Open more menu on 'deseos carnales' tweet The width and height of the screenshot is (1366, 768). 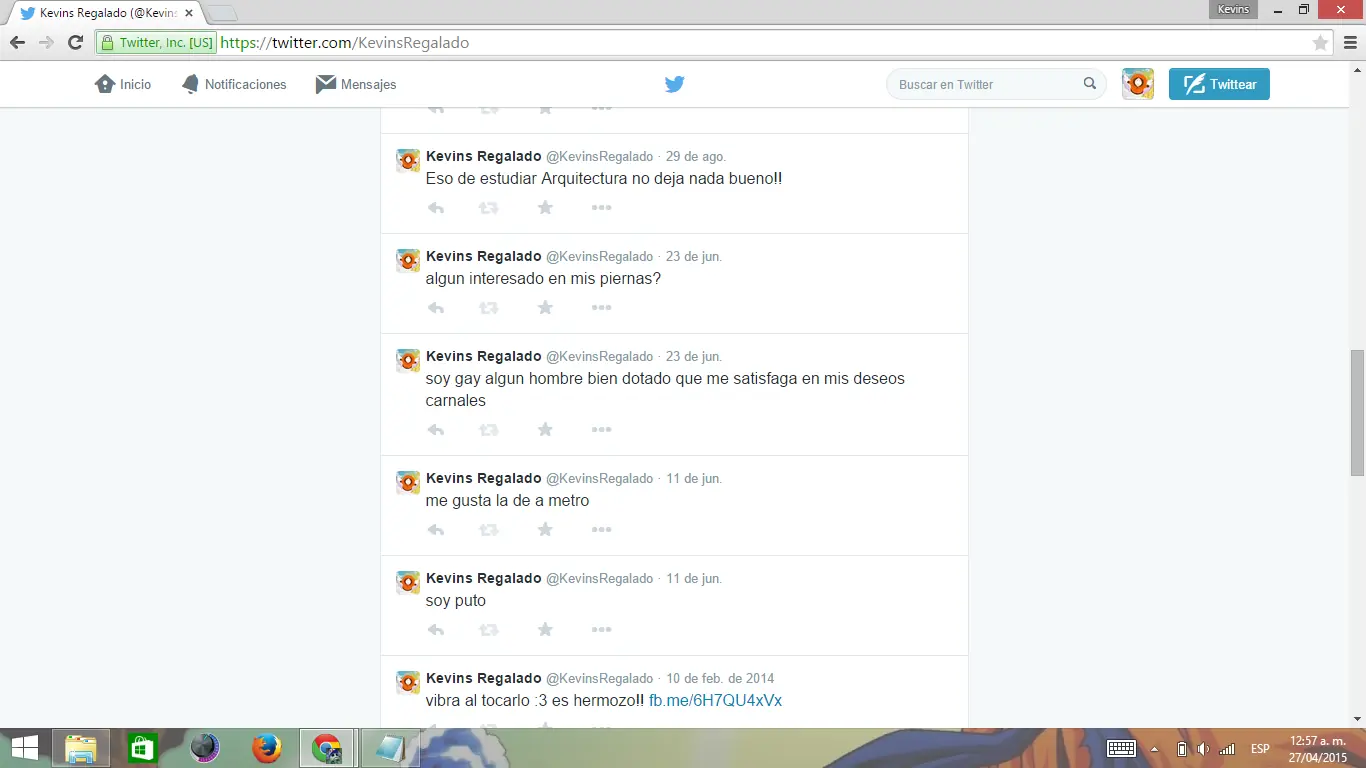(x=601, y=430)
